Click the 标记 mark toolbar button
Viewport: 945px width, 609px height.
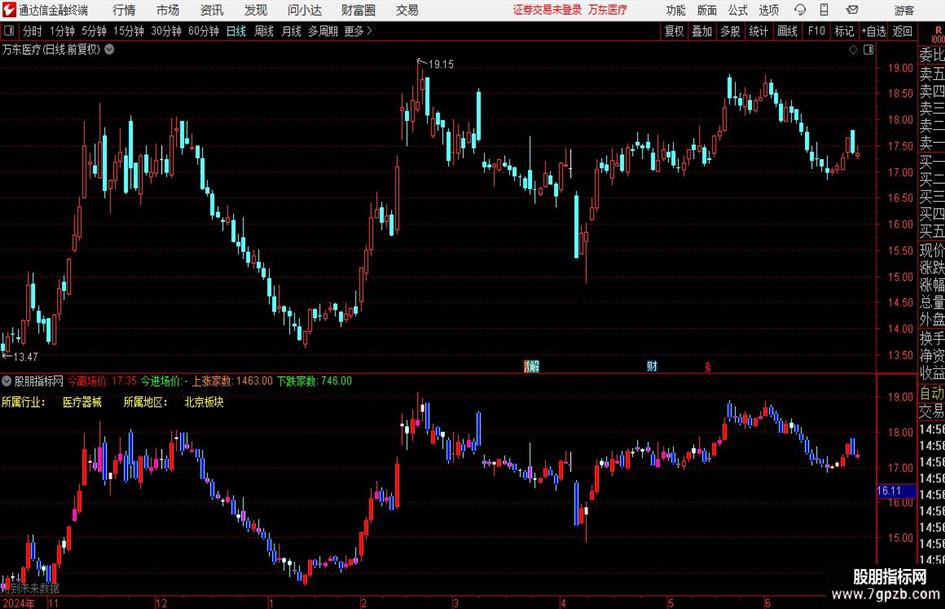[844, 31]
